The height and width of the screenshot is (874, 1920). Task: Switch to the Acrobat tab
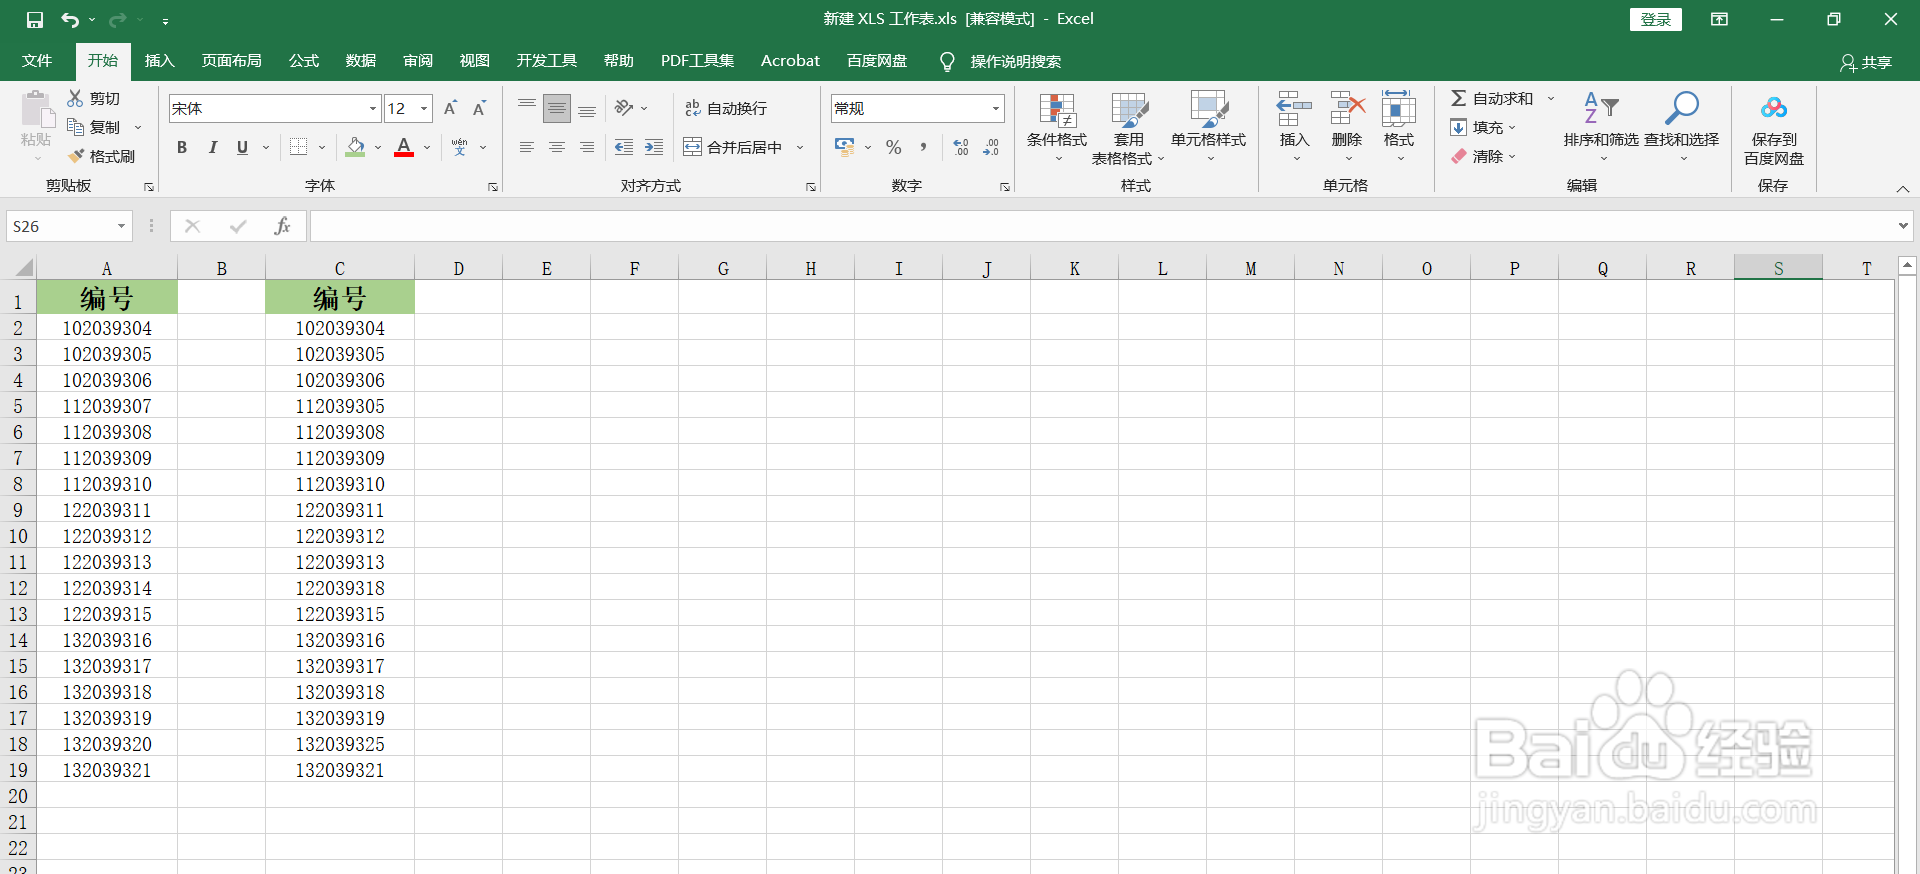pos(790,61)
